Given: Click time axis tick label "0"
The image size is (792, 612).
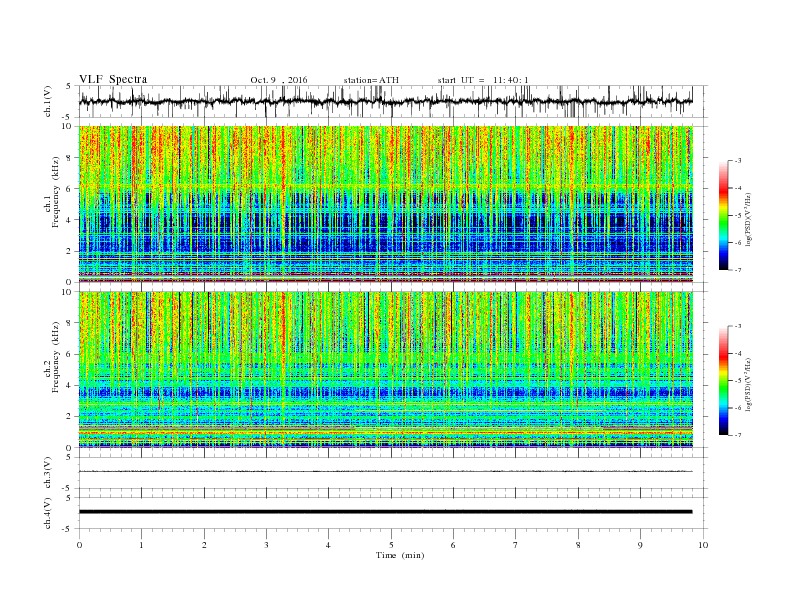Looking at the screenshot, I should click(x=79, y=545).
